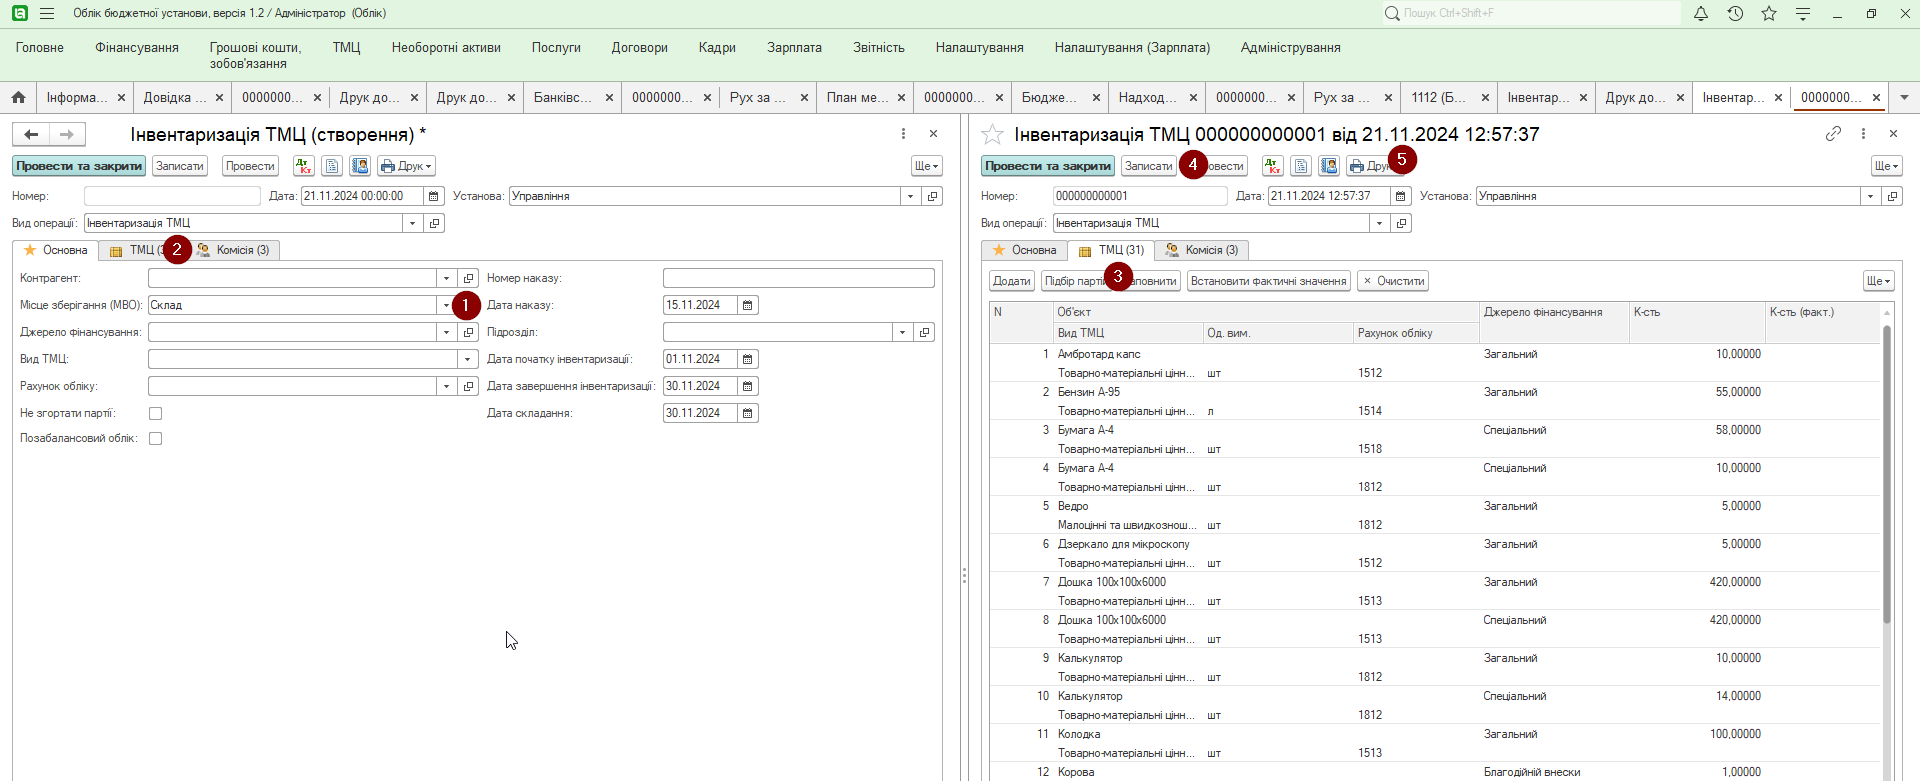
Task: Toggle Позабалансовий облік checkbox
Action: (x=155, y=438)
